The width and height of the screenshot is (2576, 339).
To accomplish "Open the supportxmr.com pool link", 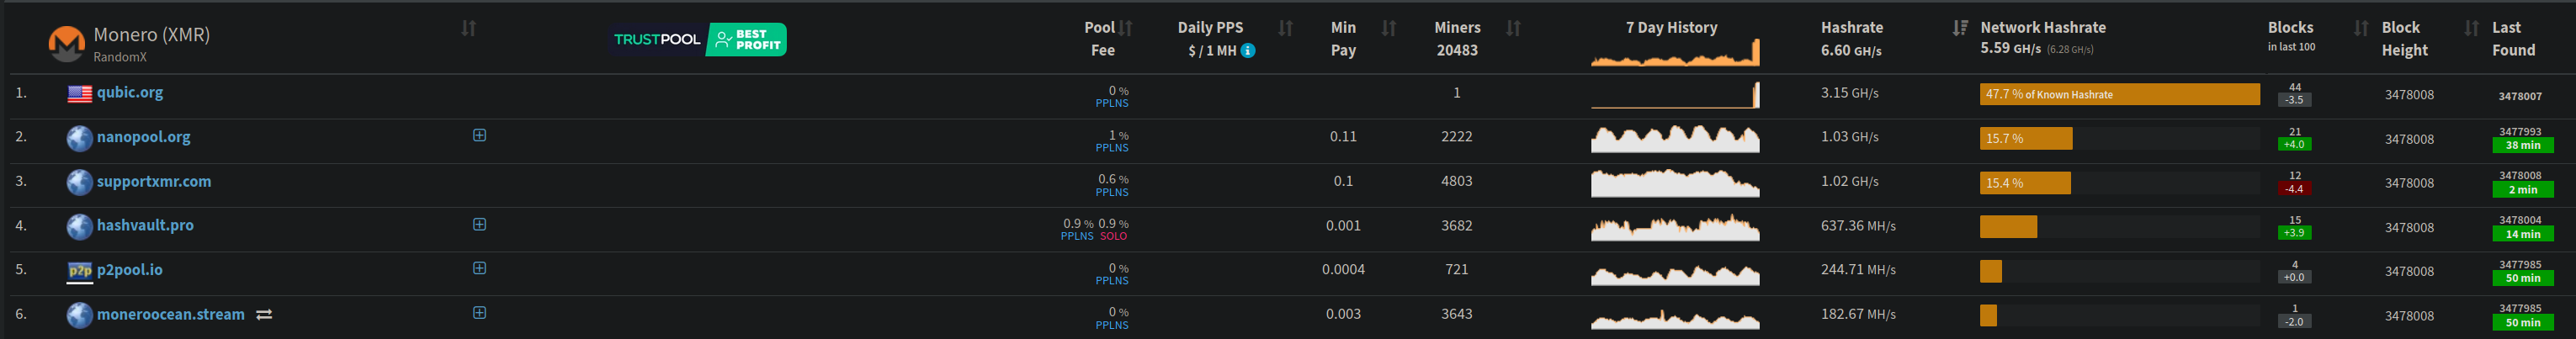I will (154, 182).
